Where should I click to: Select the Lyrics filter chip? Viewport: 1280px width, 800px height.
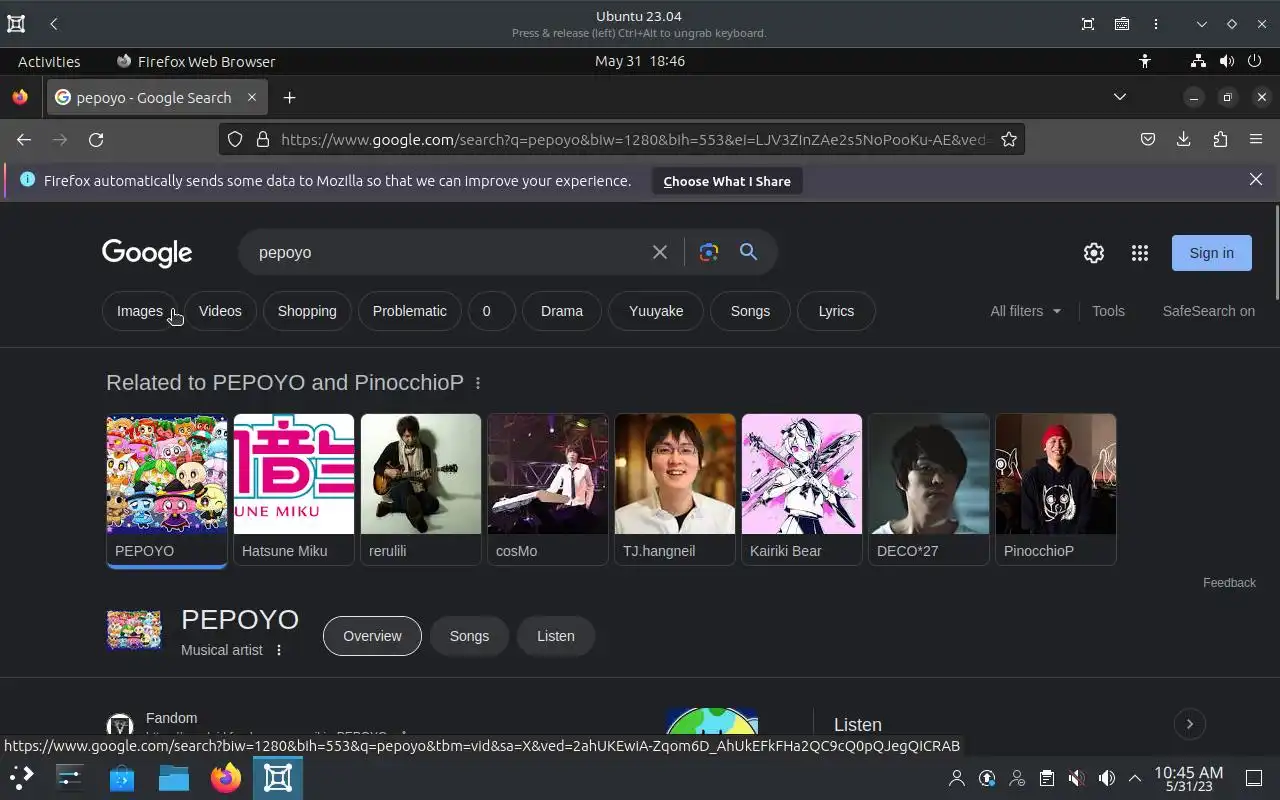(x=836, y=311)
